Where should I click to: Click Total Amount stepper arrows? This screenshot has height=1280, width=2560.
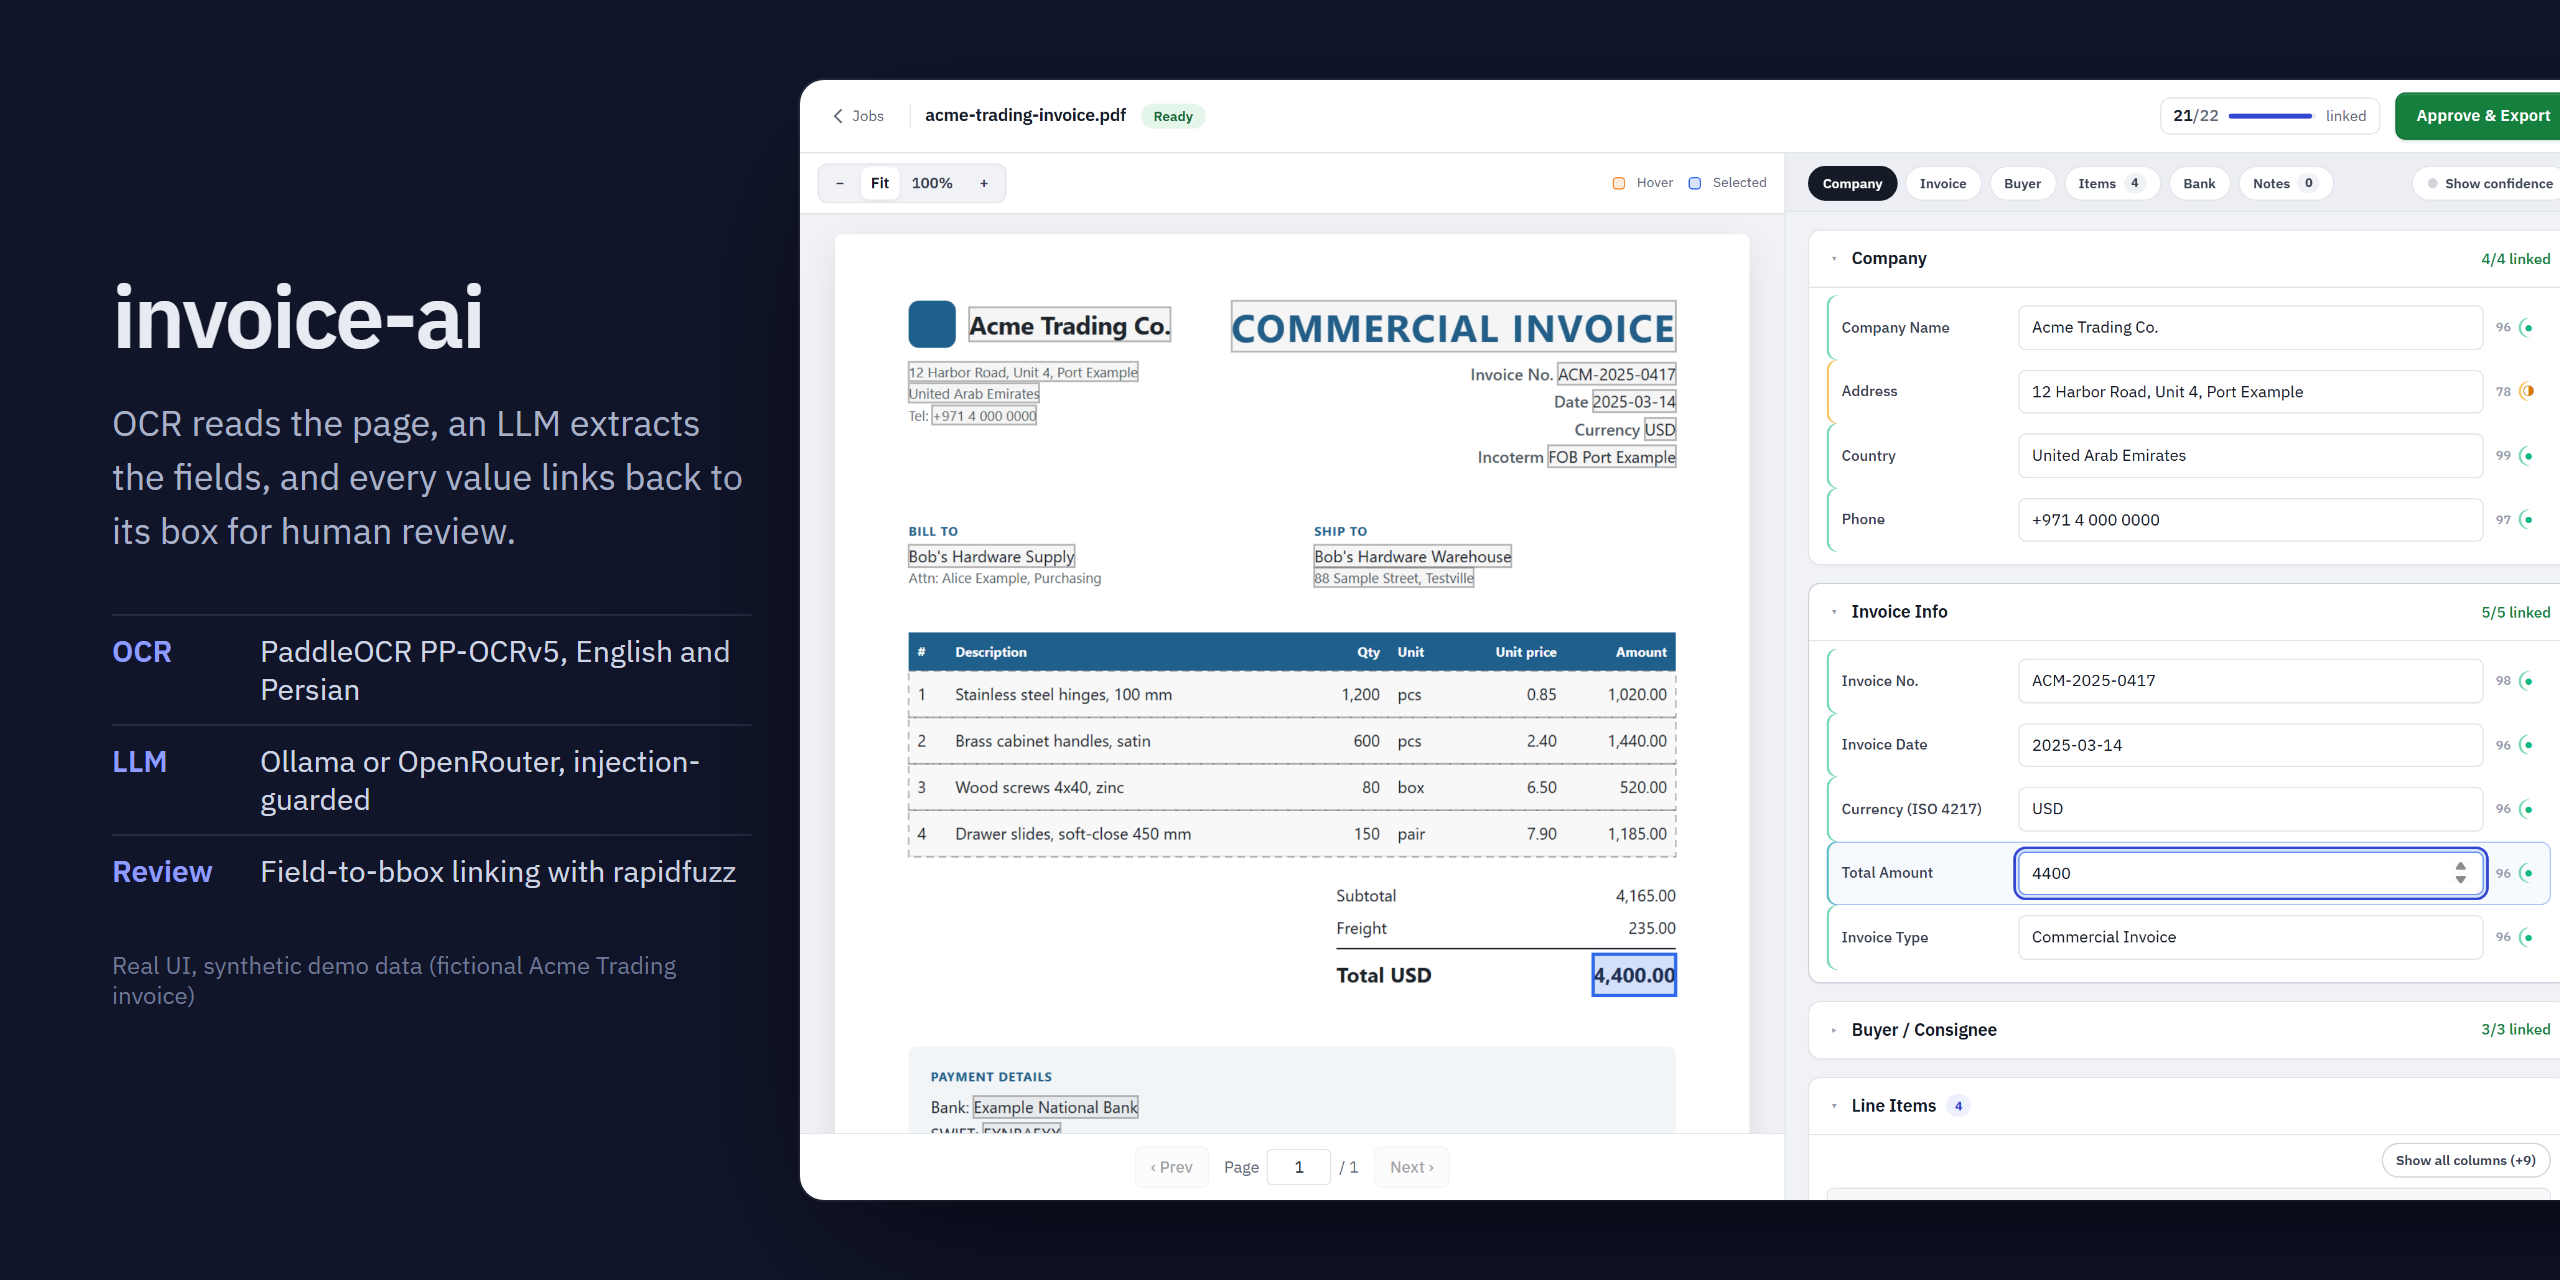pyautogui.click(x=2461, y=873)
